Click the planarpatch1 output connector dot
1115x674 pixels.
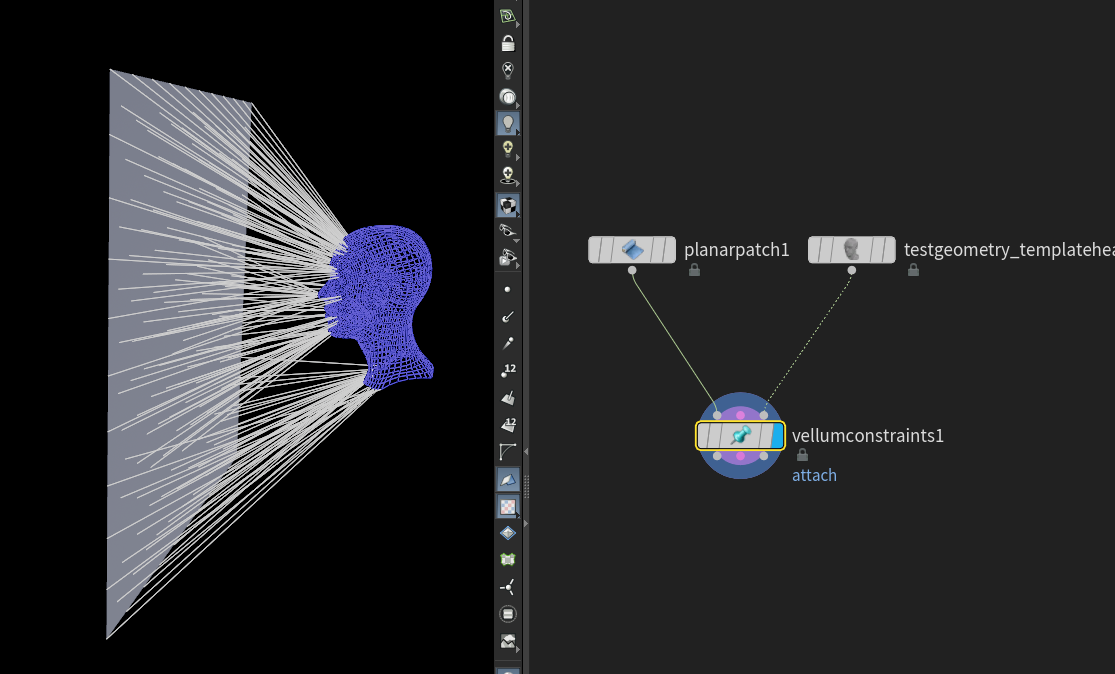coord(632,270)
